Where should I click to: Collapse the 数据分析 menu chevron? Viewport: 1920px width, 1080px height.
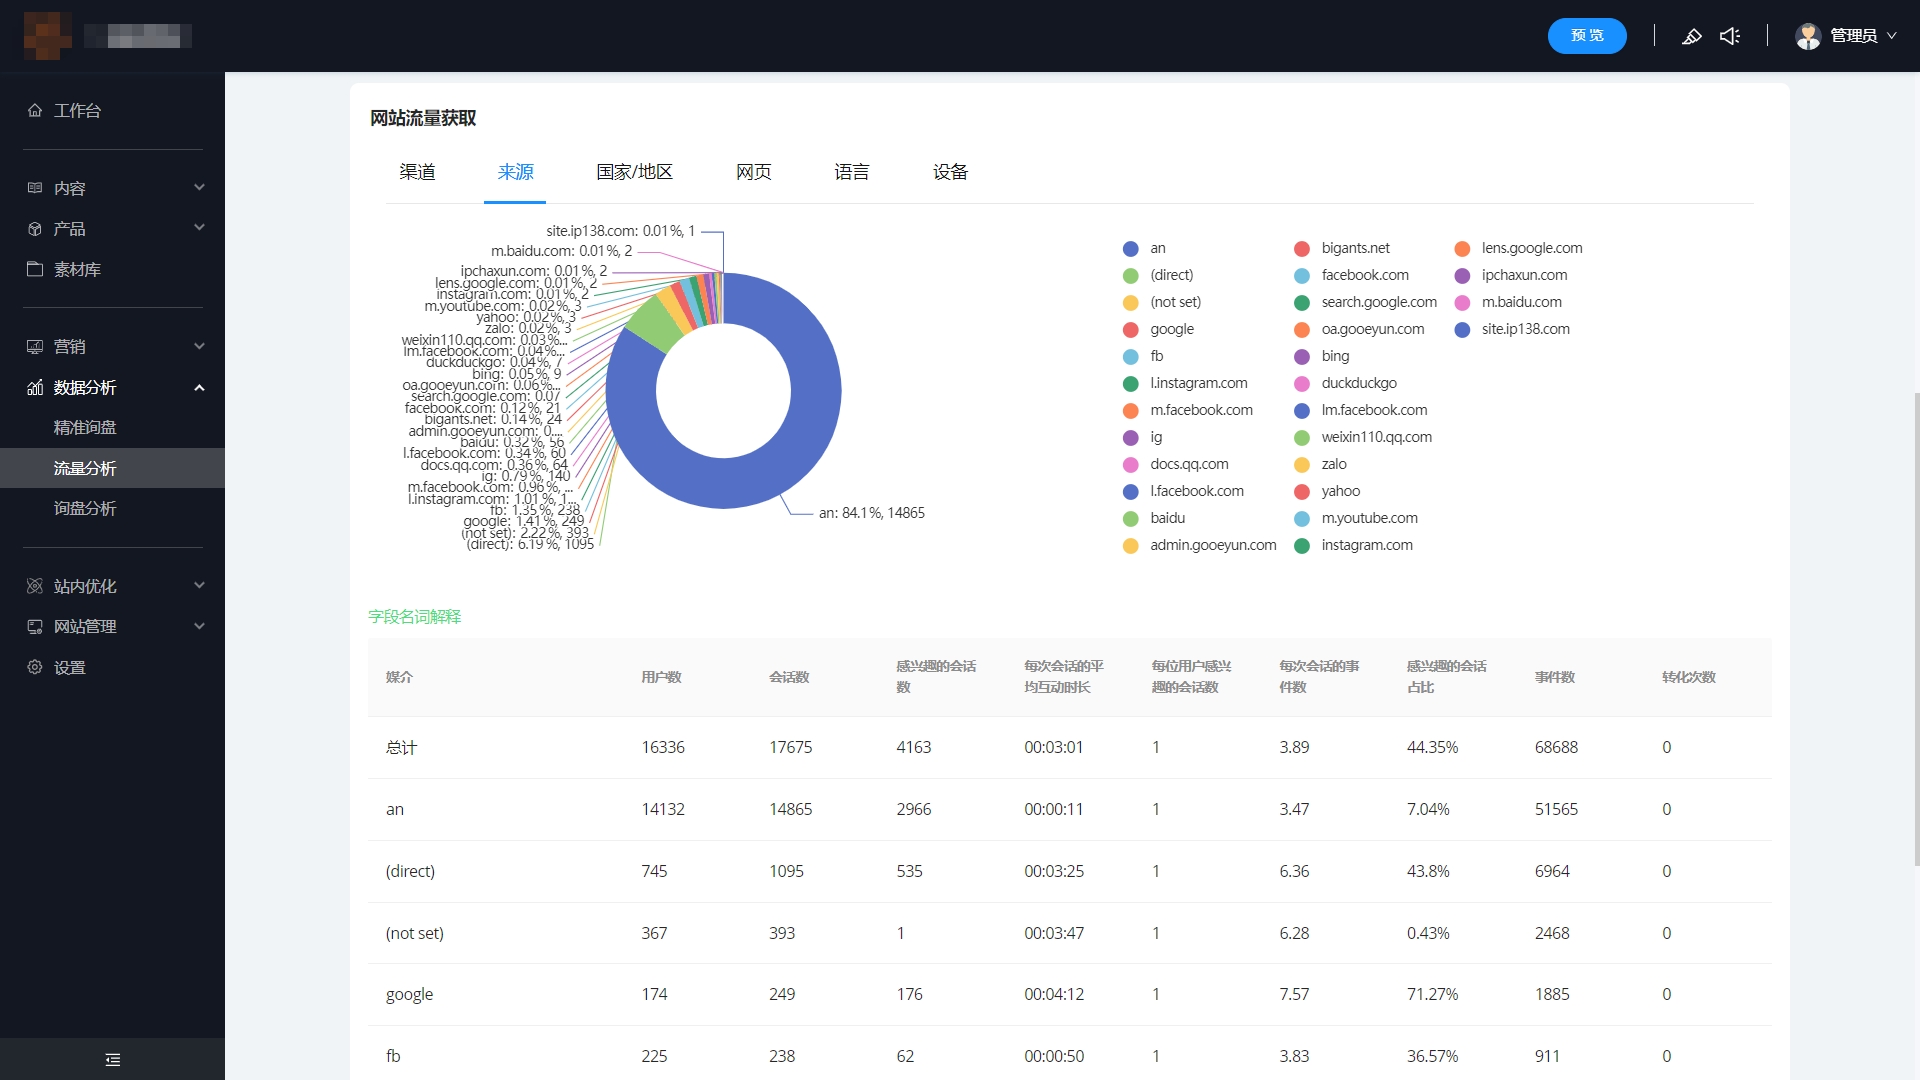(199, 387)
